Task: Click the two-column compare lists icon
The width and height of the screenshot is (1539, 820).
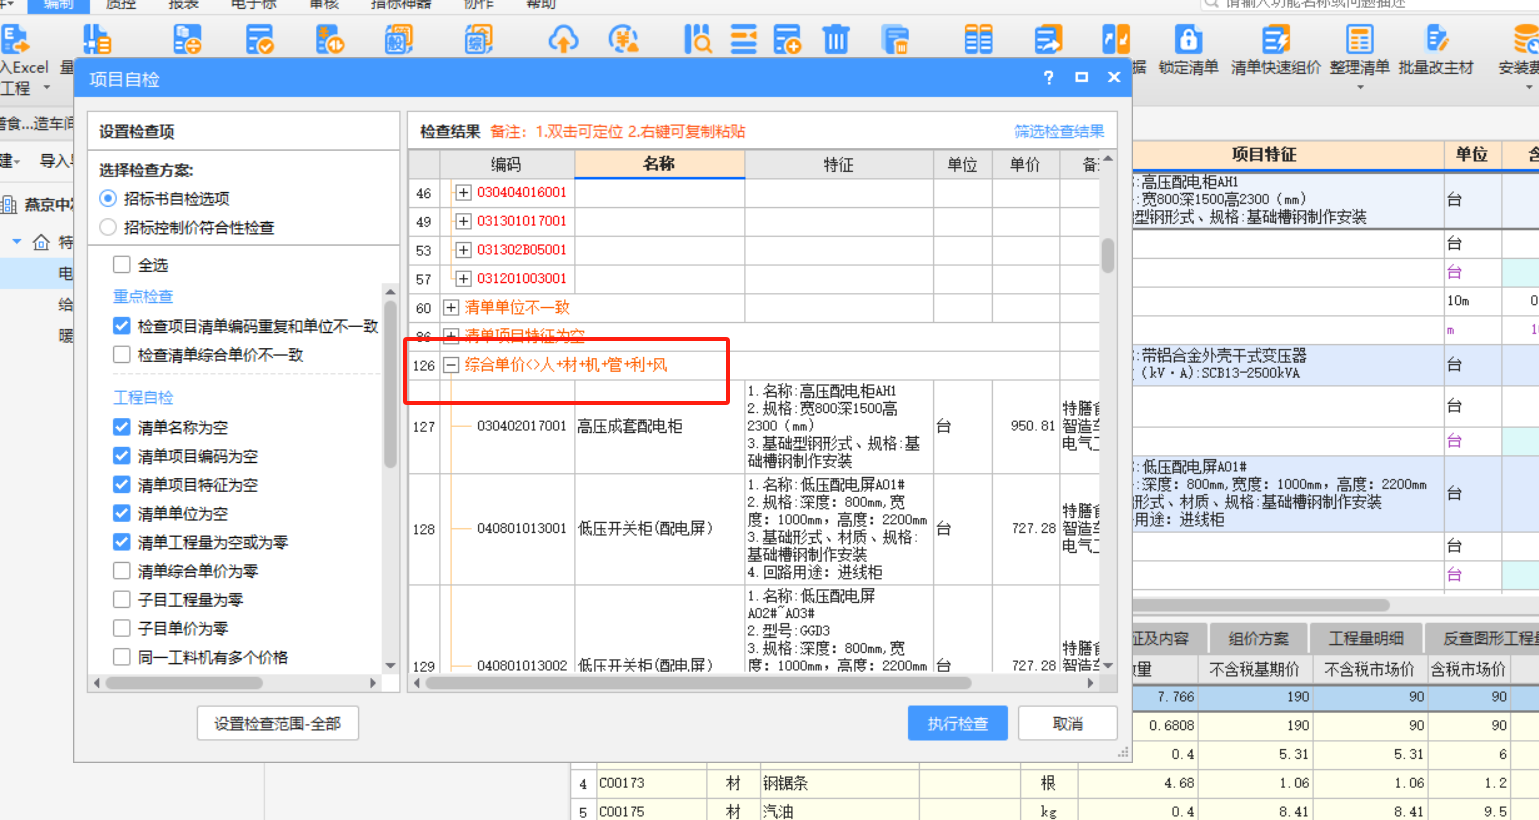Action: tap(978, 40)
